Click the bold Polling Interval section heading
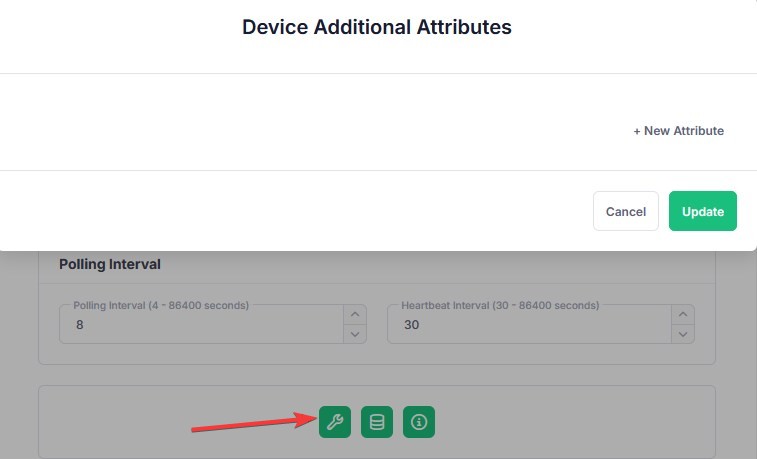This screenshot has width=757, height=459. pyautogui.click(x=110, y=265)
